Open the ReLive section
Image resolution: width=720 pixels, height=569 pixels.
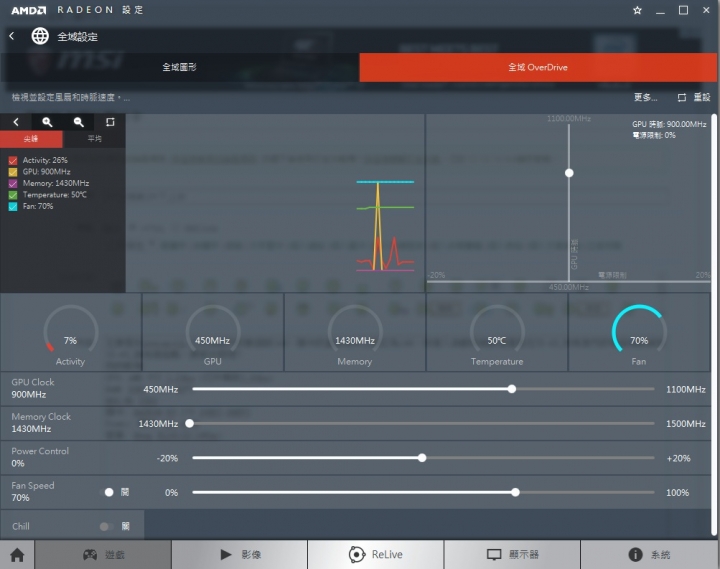point(376,555)
